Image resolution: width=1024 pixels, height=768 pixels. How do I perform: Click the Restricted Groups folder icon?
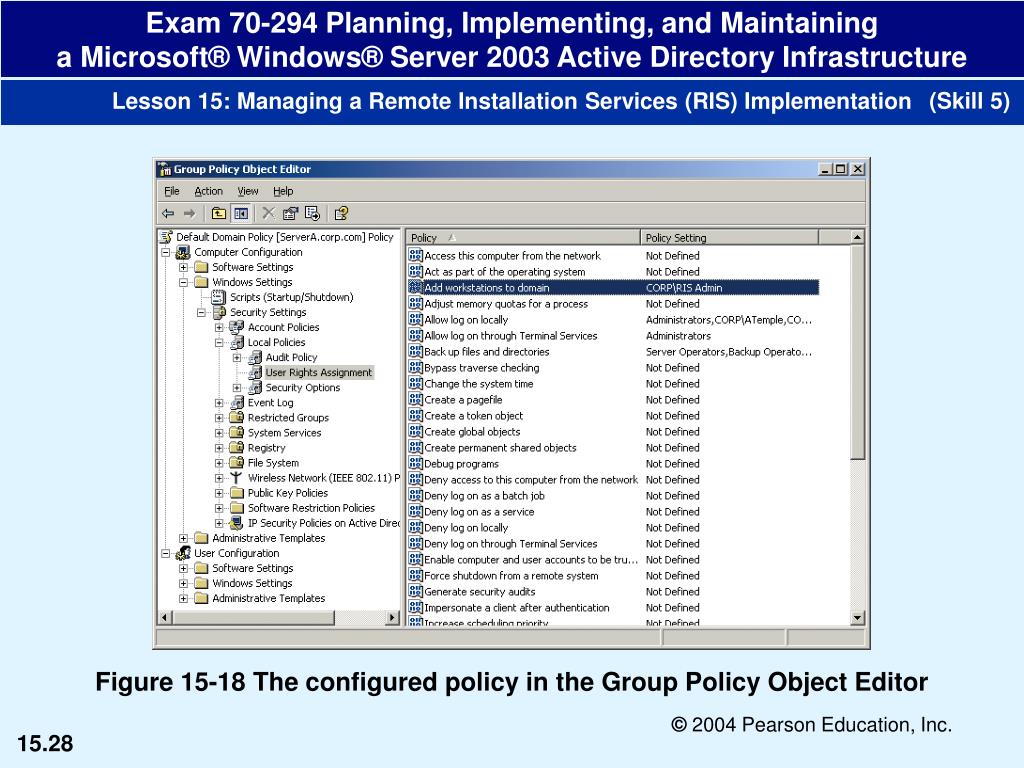click(236, 417)
